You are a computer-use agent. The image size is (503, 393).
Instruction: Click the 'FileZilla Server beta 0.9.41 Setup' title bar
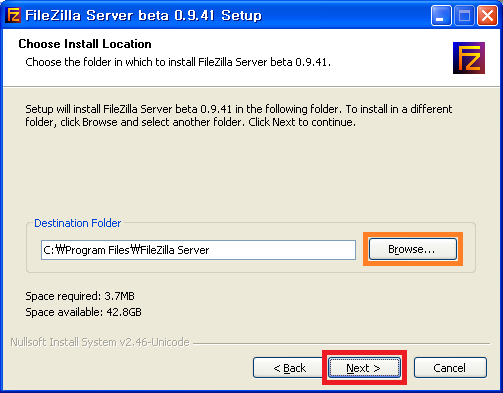(x=143, y=15)
